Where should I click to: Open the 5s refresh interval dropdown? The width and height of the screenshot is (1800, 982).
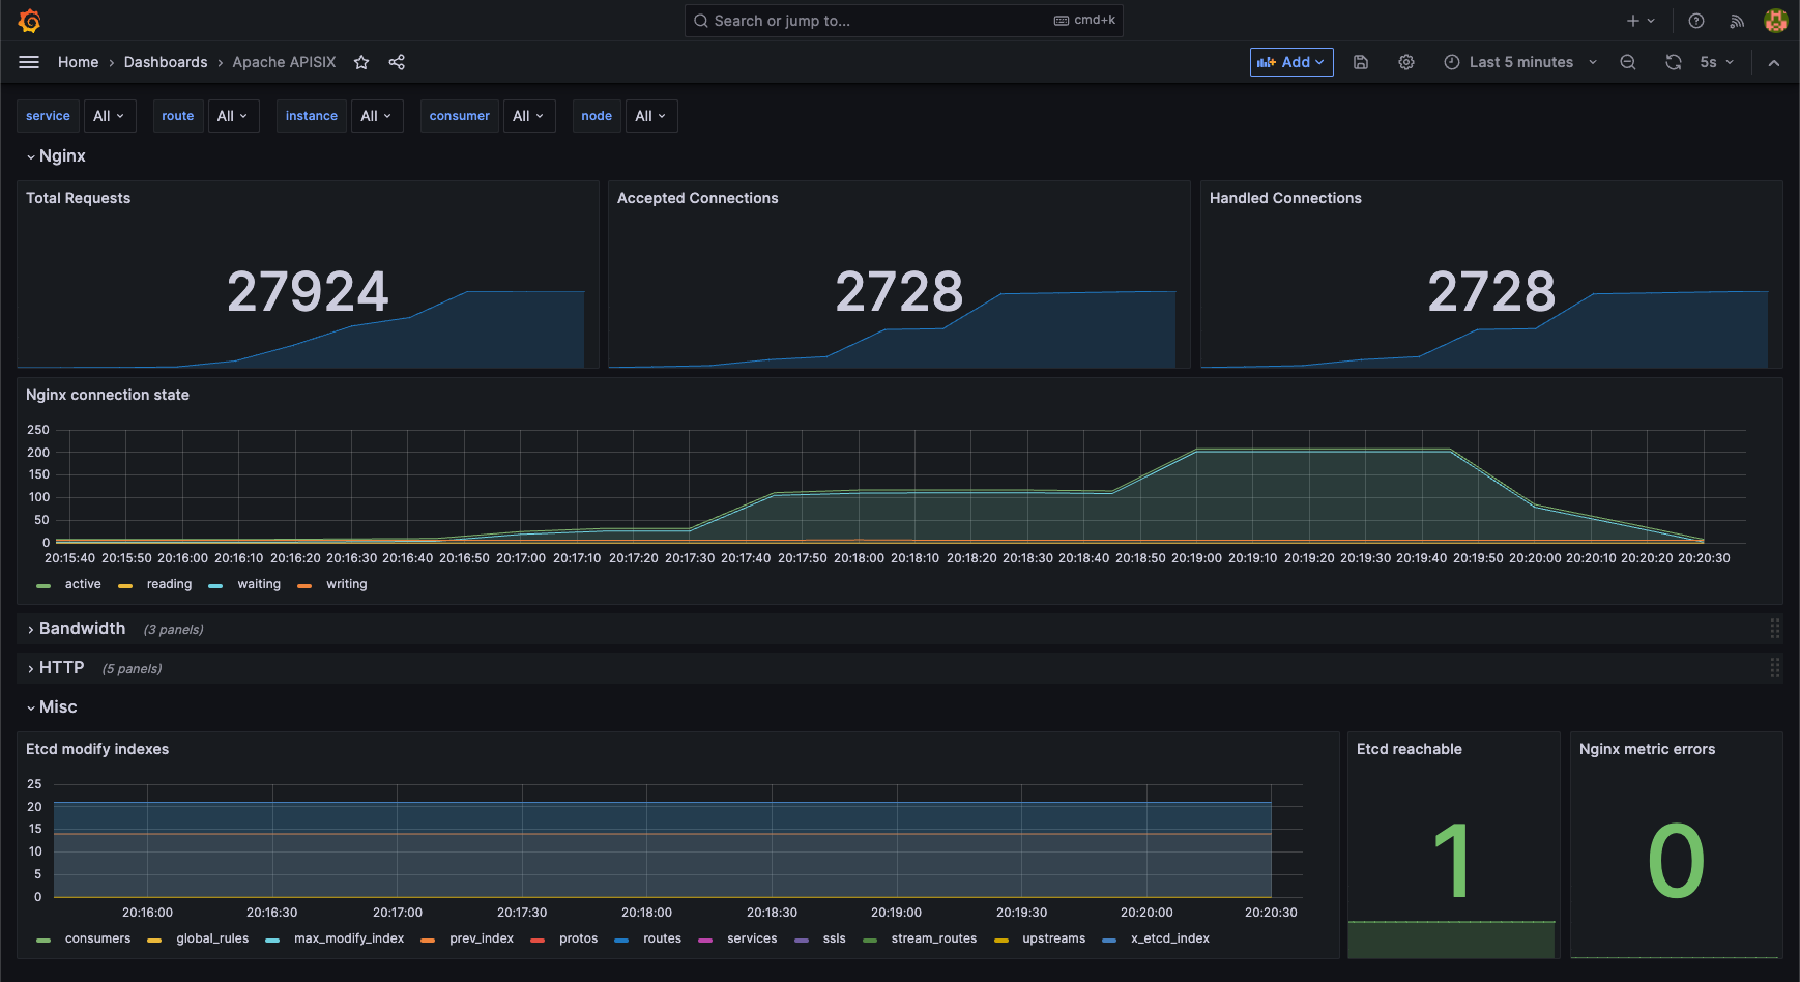point(1717,62)
